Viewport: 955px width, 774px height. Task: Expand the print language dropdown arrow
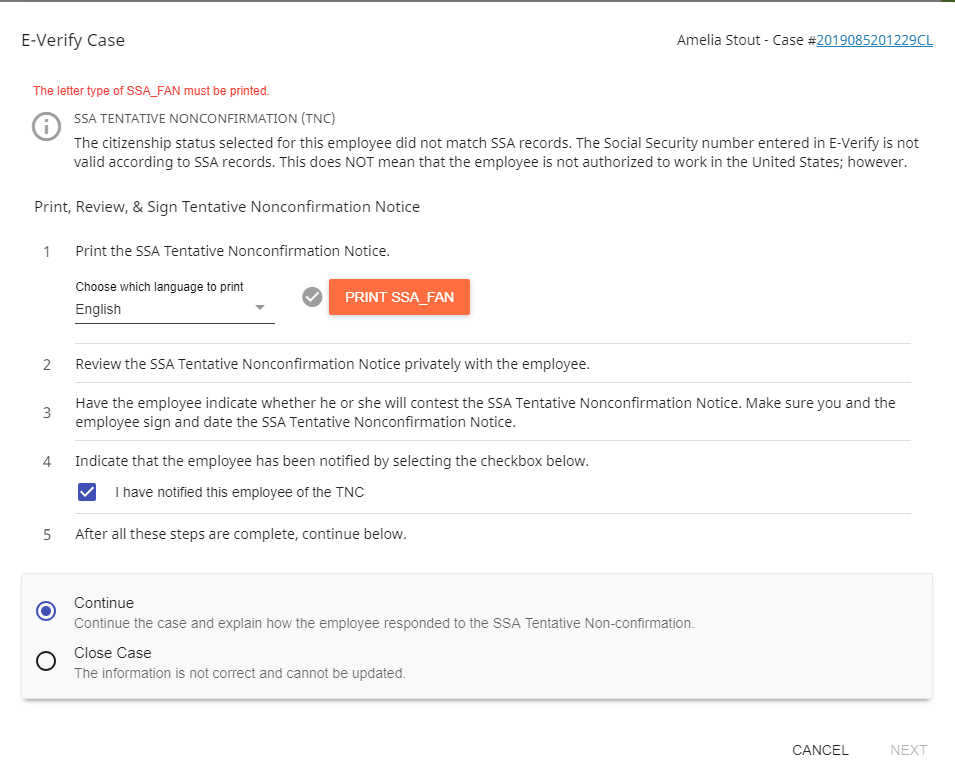(260, 308)
